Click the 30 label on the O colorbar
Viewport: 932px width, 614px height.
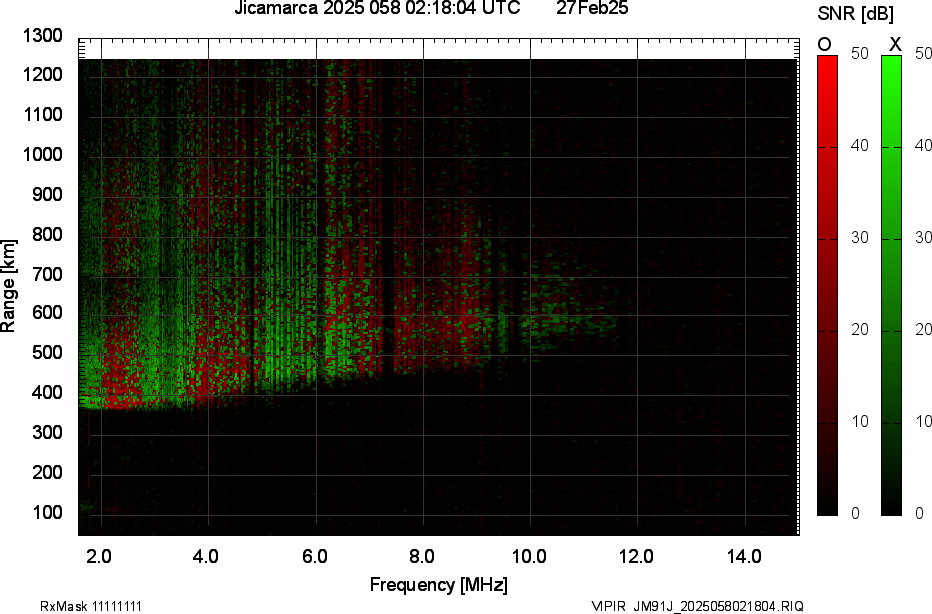[860, 238]
